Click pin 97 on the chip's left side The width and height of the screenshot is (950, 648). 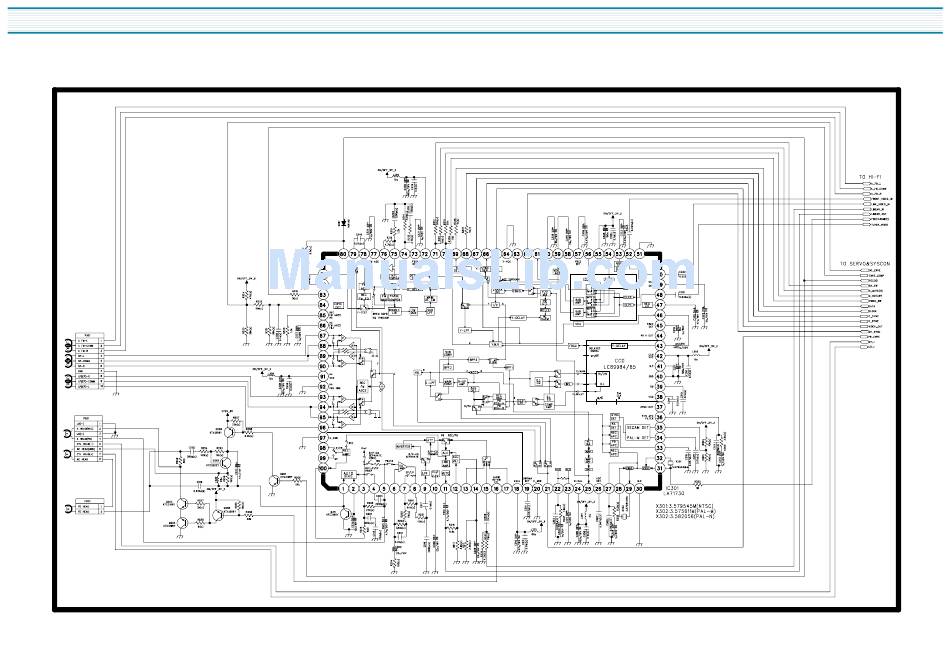(x=323, y=438)
